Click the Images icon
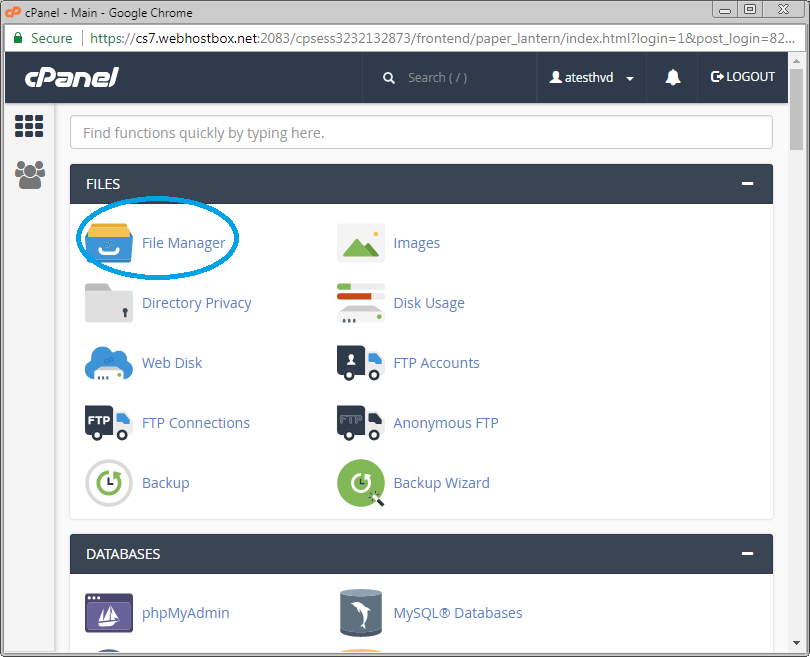Viewport: 810px width, 657px height. coord(361,243)
